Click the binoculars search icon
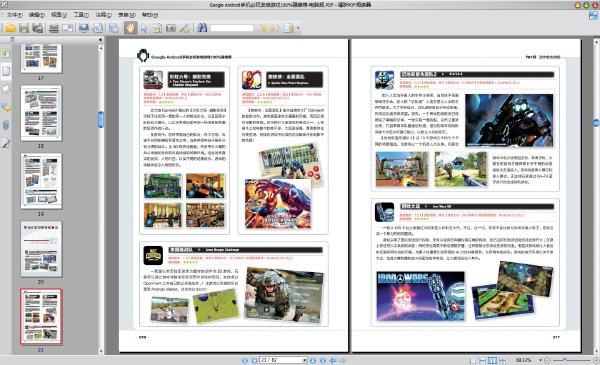 [202, 28]
